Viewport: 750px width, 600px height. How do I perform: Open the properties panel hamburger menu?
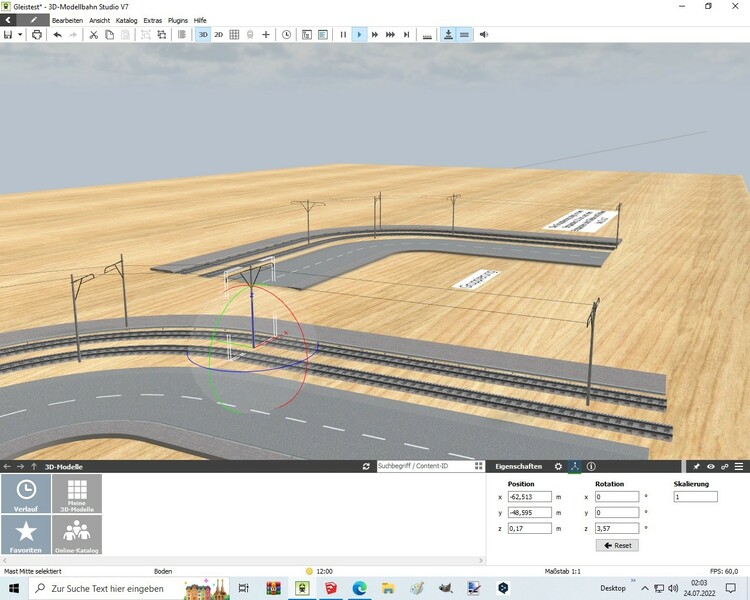[x=739, y=466]
